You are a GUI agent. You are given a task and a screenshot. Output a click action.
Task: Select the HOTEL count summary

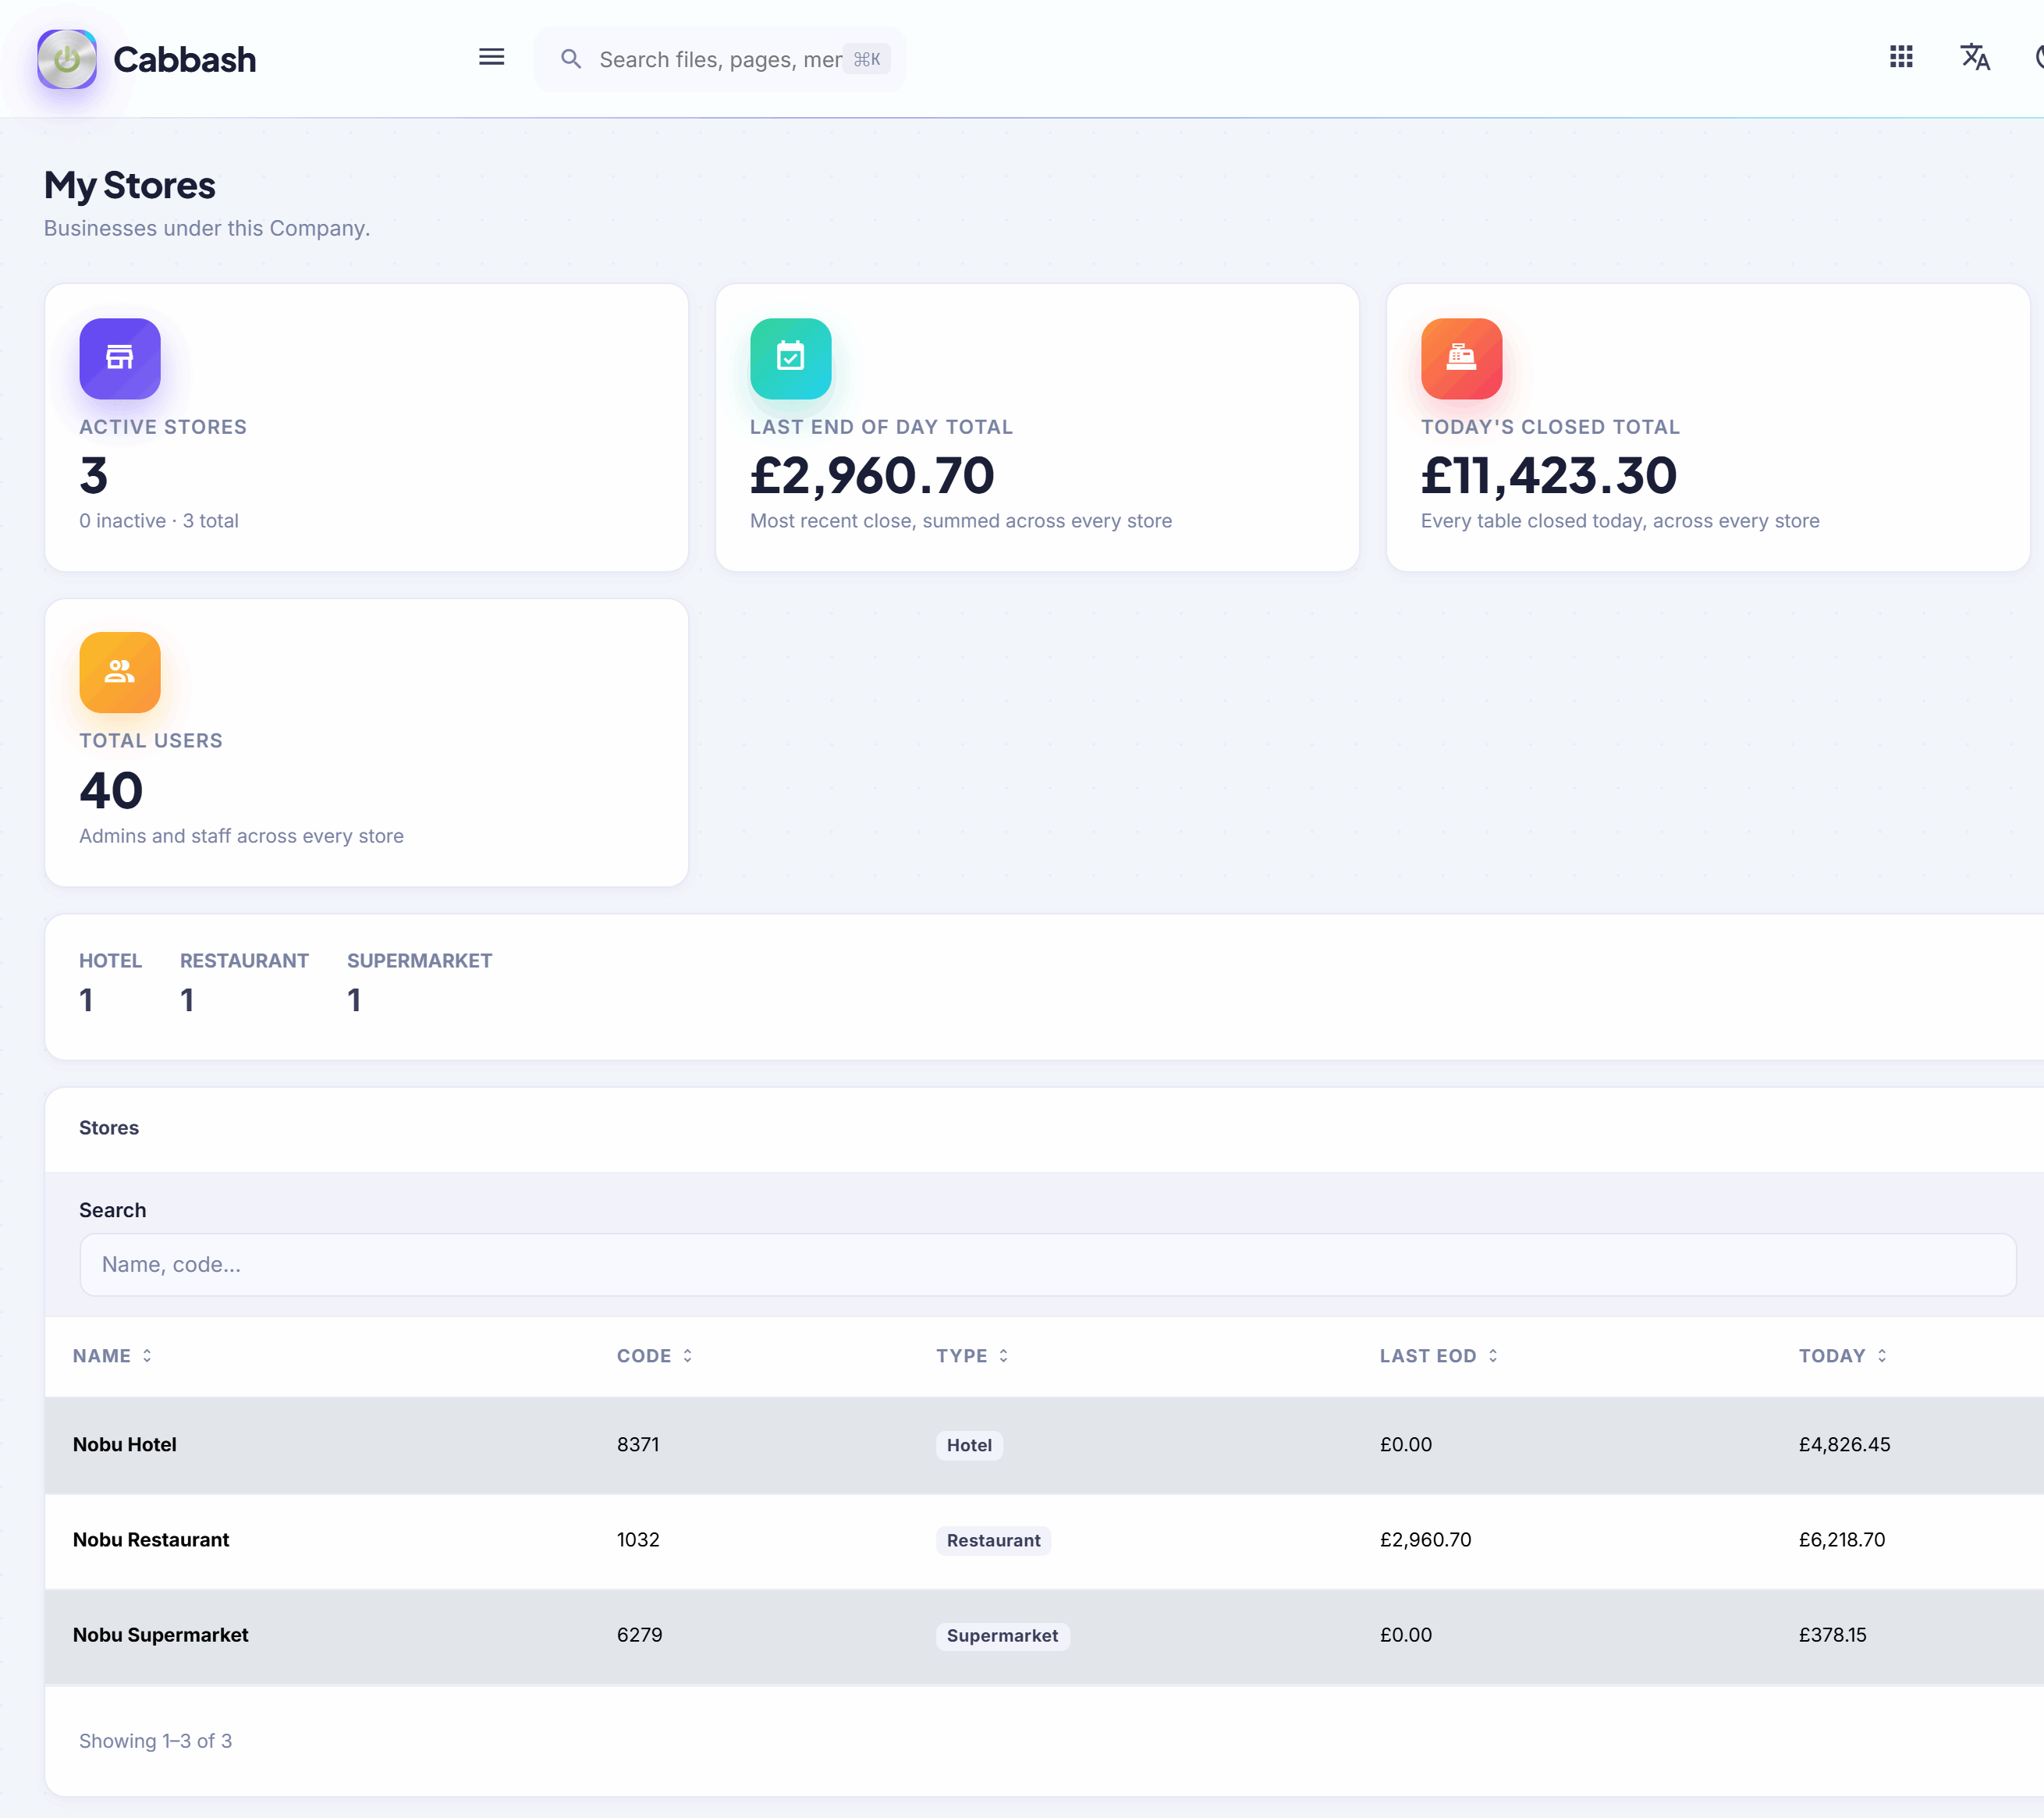pyautogui.click(x=110, y=982)
